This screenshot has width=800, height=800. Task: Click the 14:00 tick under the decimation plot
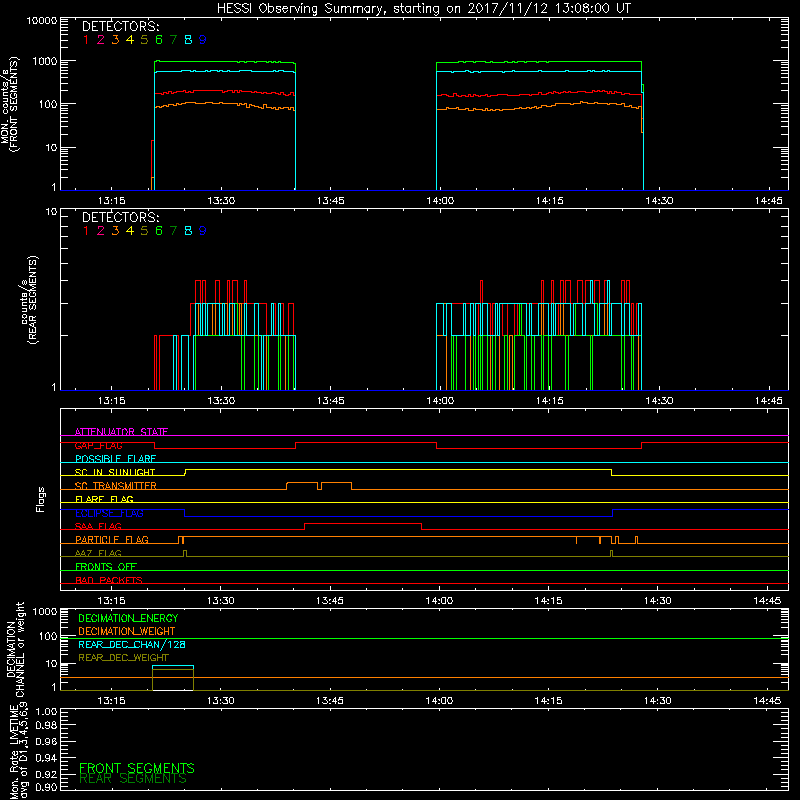tap(439, 701)
